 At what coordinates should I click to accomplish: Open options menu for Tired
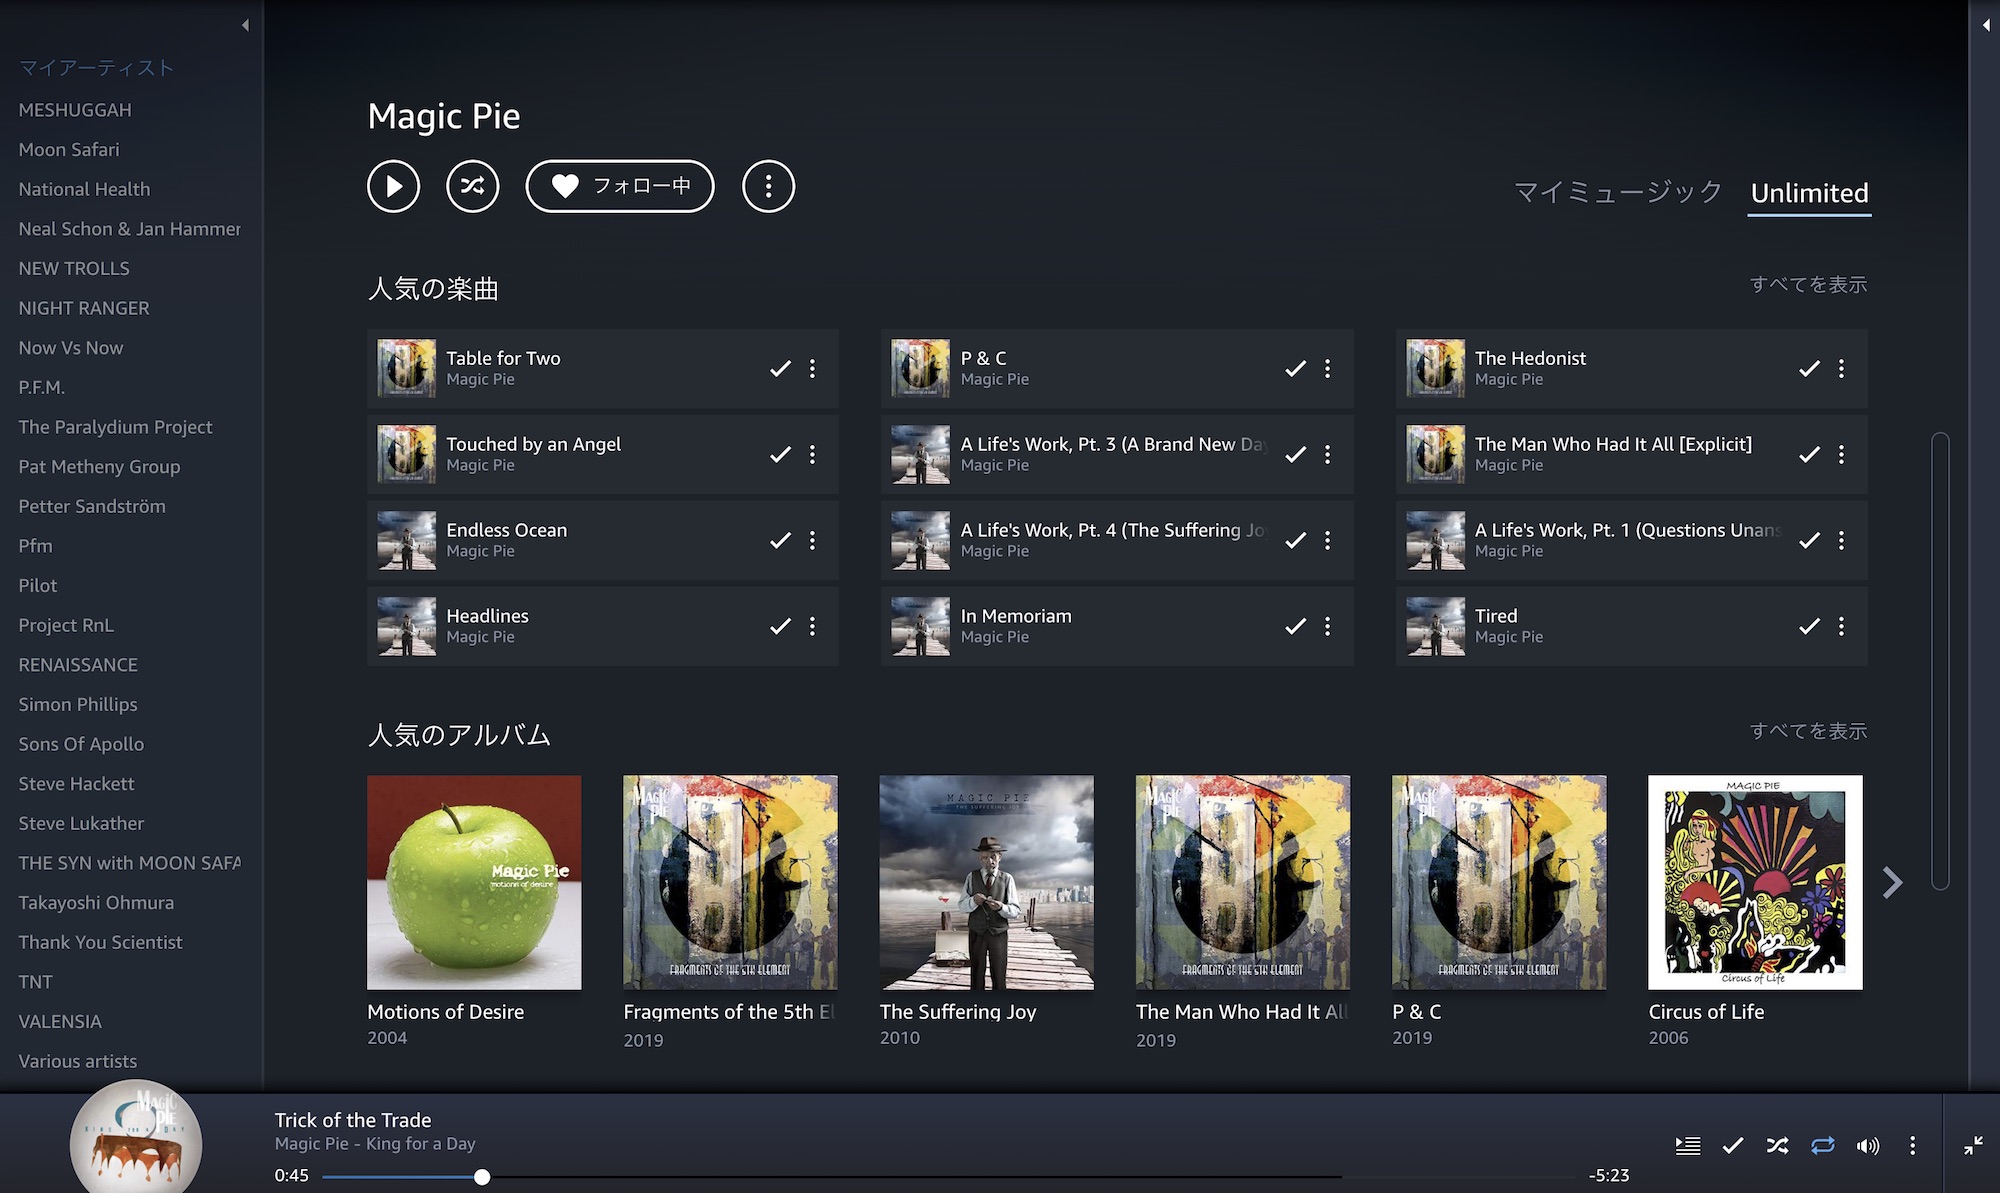pyautogui.click(x=1841, y=627)
